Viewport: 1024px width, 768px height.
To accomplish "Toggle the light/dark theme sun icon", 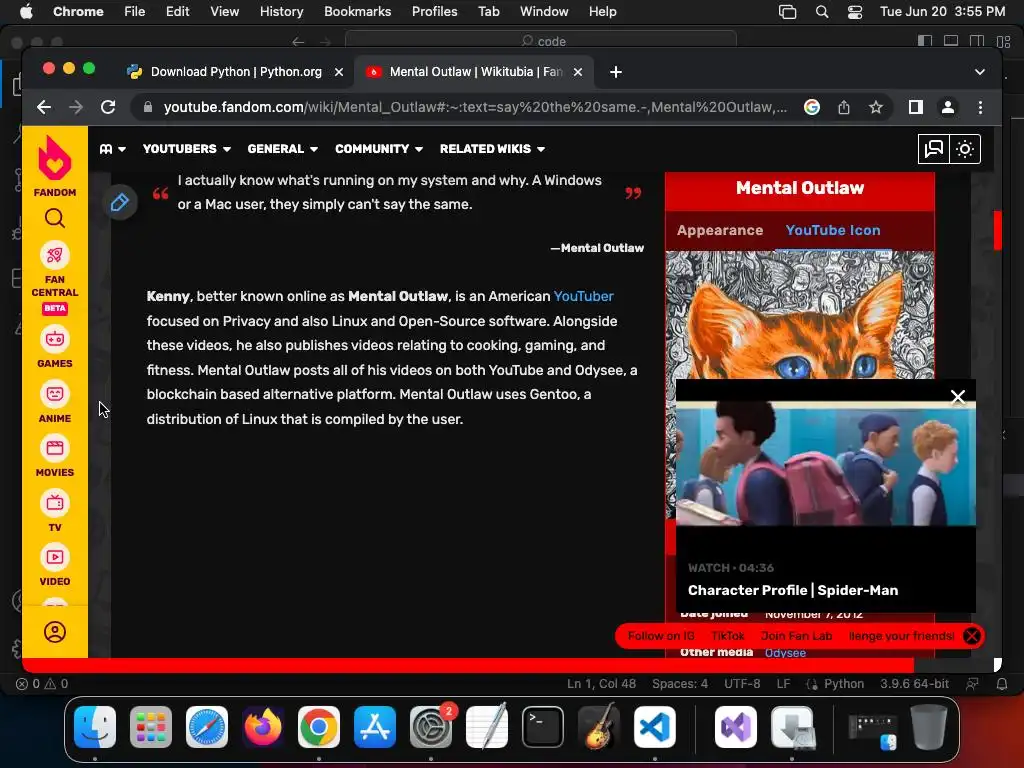I will point(965,149).
